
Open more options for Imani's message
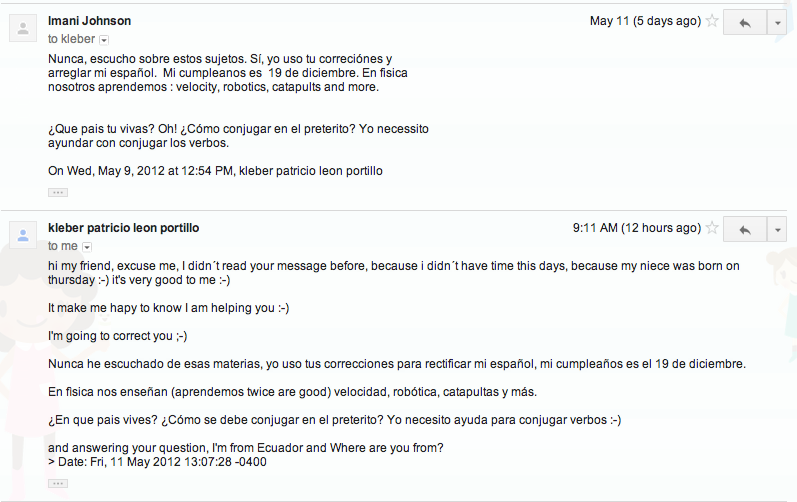coord(777,22)
